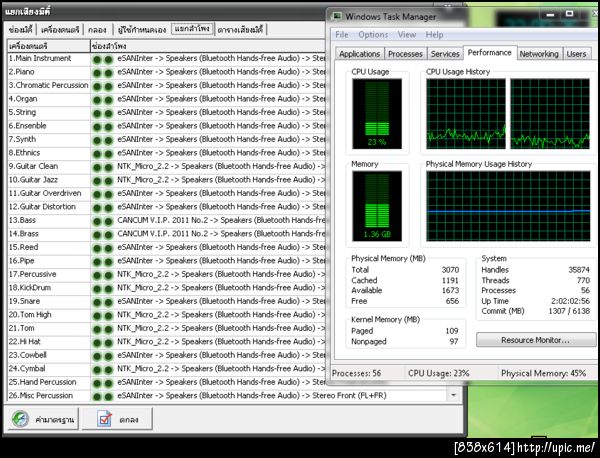Open dropdown arrow on 26.Misc Percussion speaker
600x458 pixels.
(453, 395)
